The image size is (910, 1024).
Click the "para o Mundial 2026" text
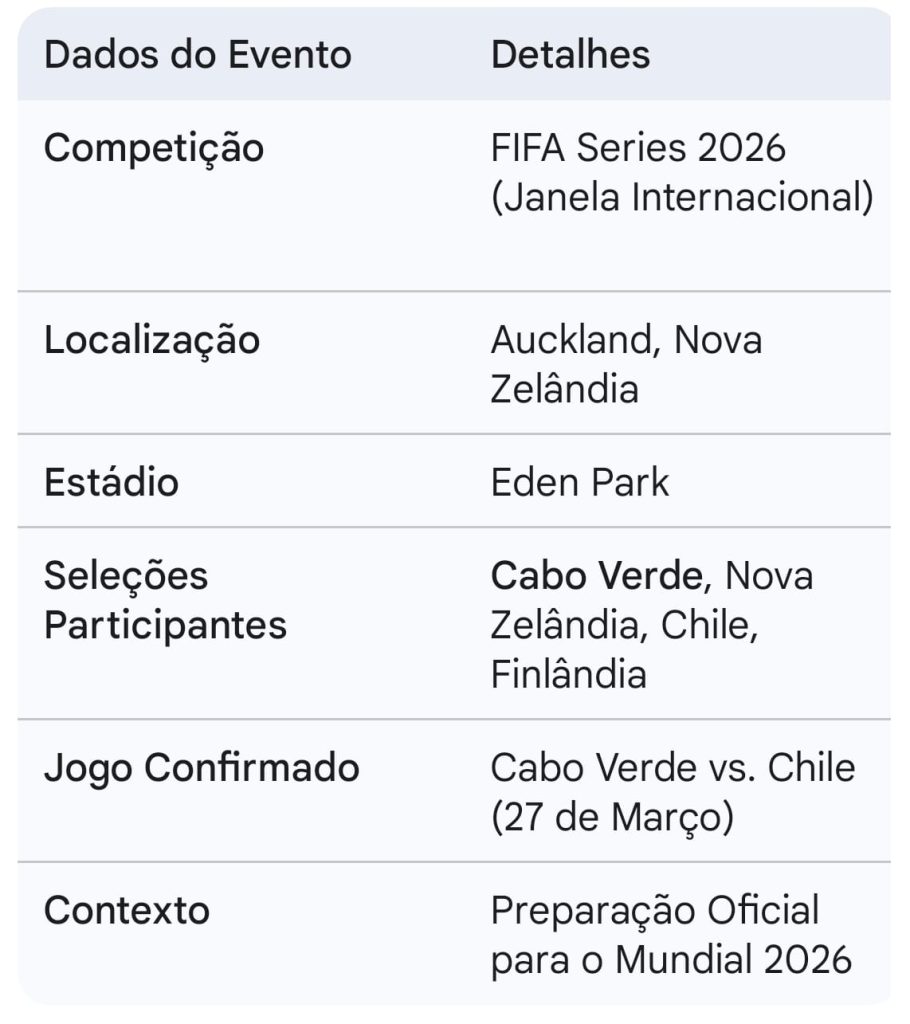pyautogui.click(x=670, y=960)
